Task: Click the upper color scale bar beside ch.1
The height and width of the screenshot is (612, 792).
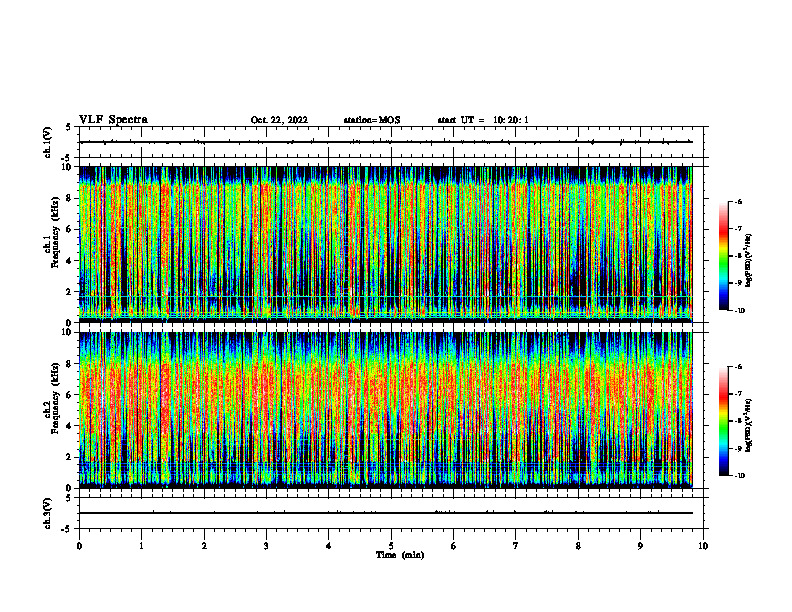Action: pyautogui.click(x=723, y=256)
